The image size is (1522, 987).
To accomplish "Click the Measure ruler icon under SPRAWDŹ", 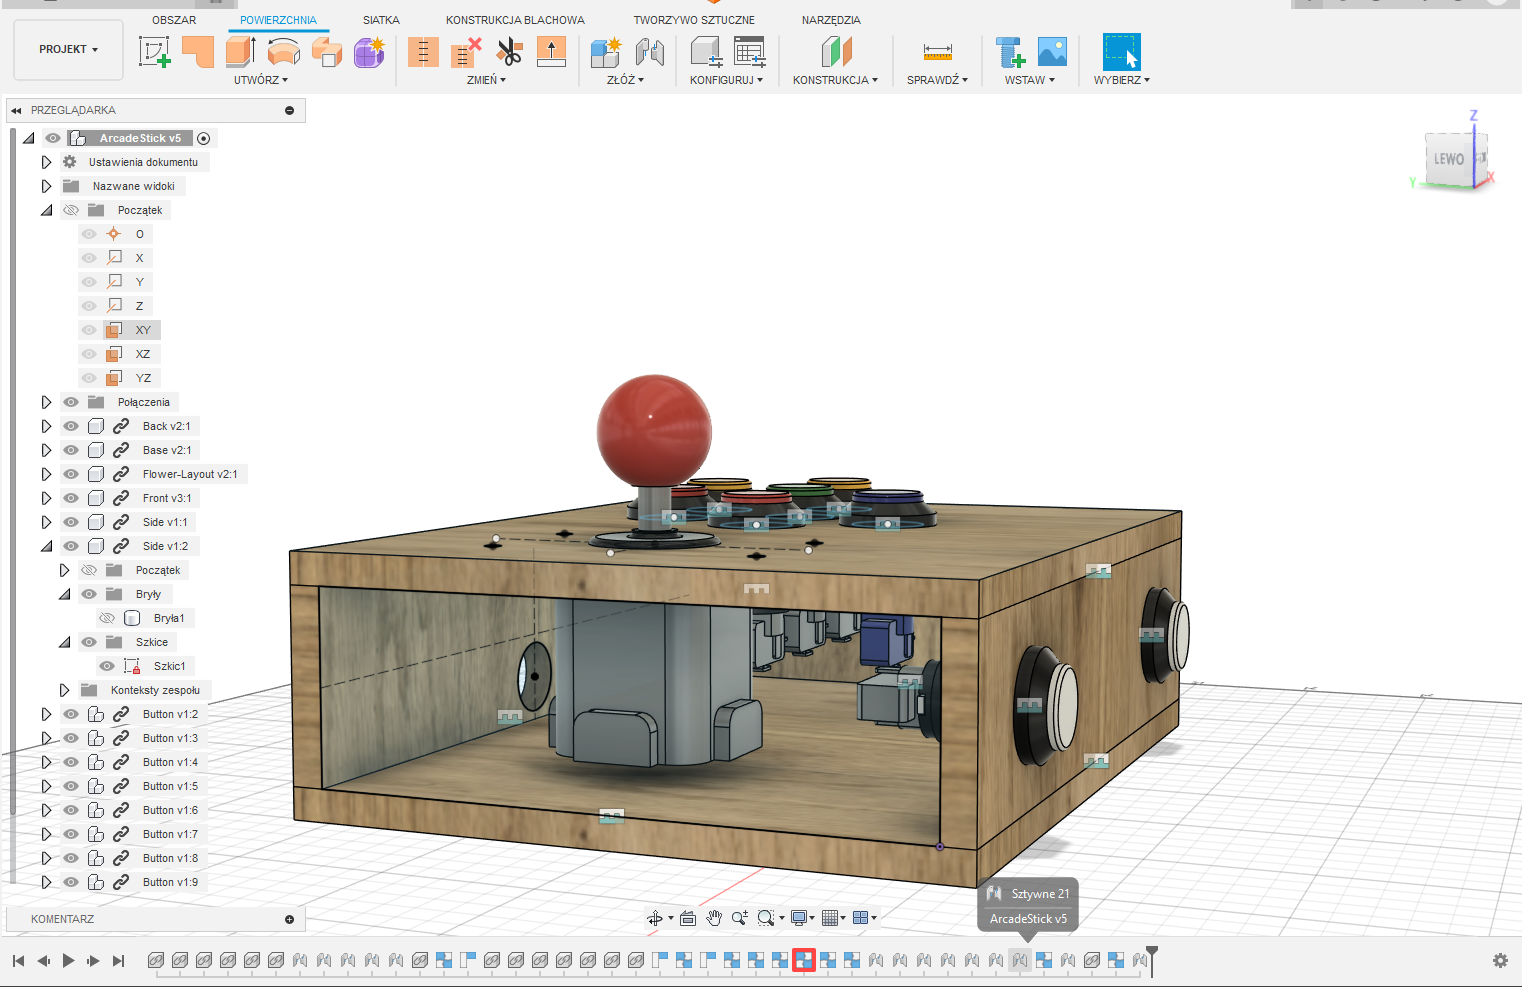I will [x=936, y=52].
